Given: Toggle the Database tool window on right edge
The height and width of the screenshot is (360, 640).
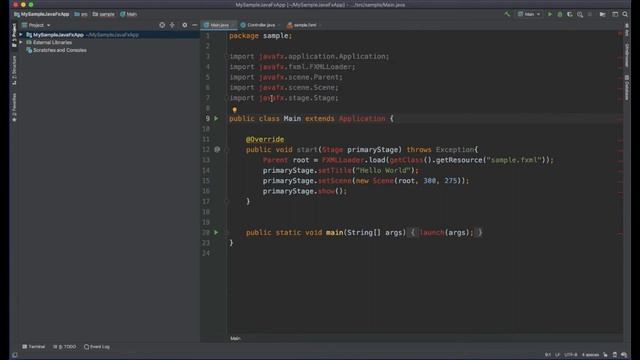Looking at the screenshot, I should [x=627, y=88].
